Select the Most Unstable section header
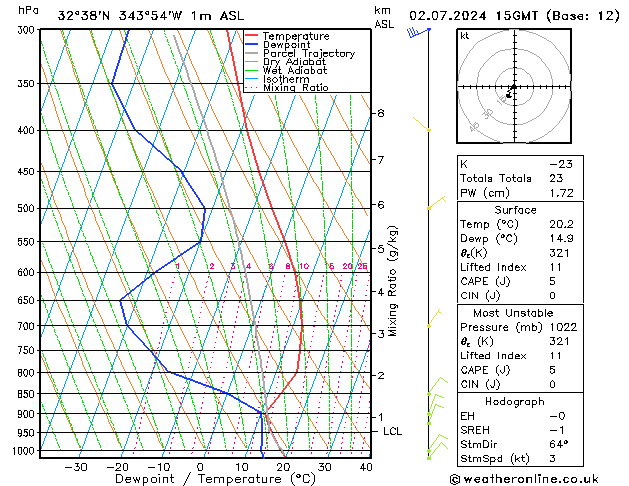 click(x=514, y=313)
